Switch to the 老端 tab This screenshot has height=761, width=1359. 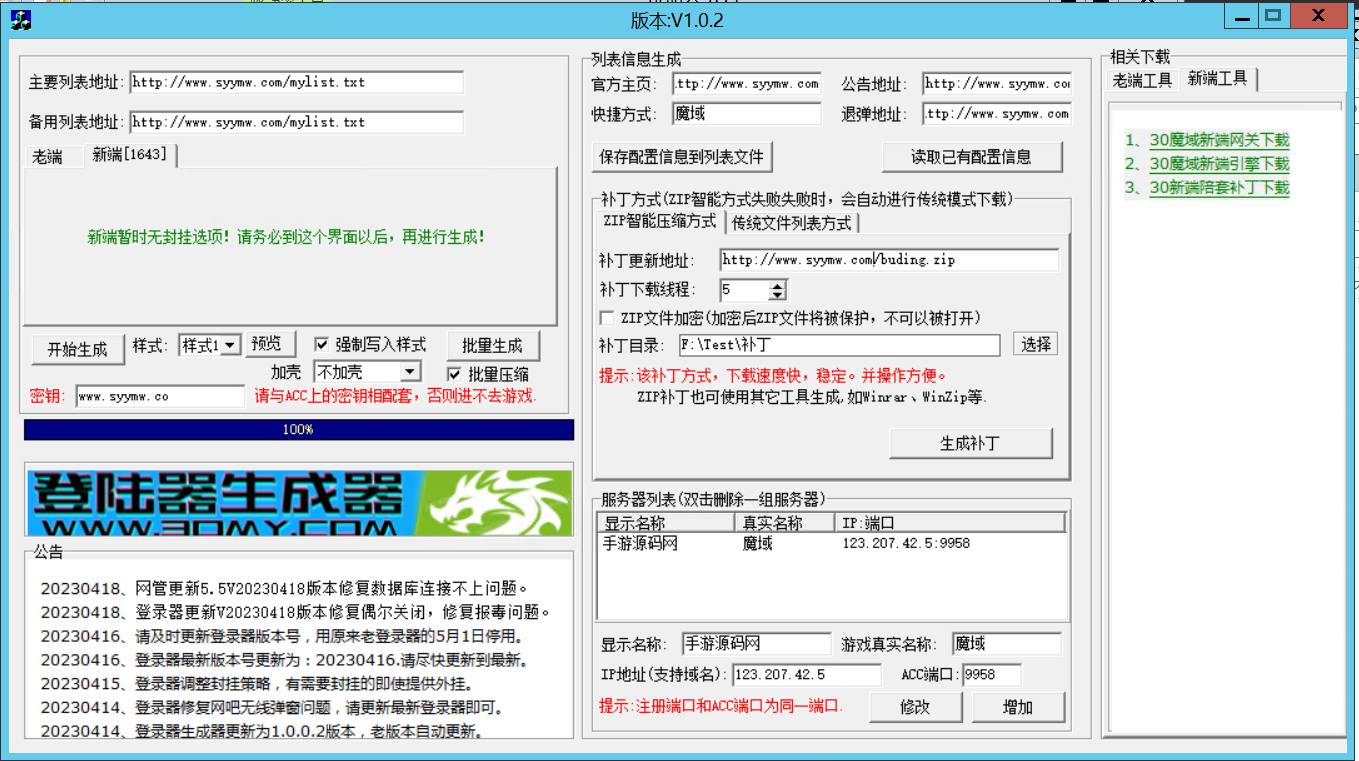(x=47, y=156)
